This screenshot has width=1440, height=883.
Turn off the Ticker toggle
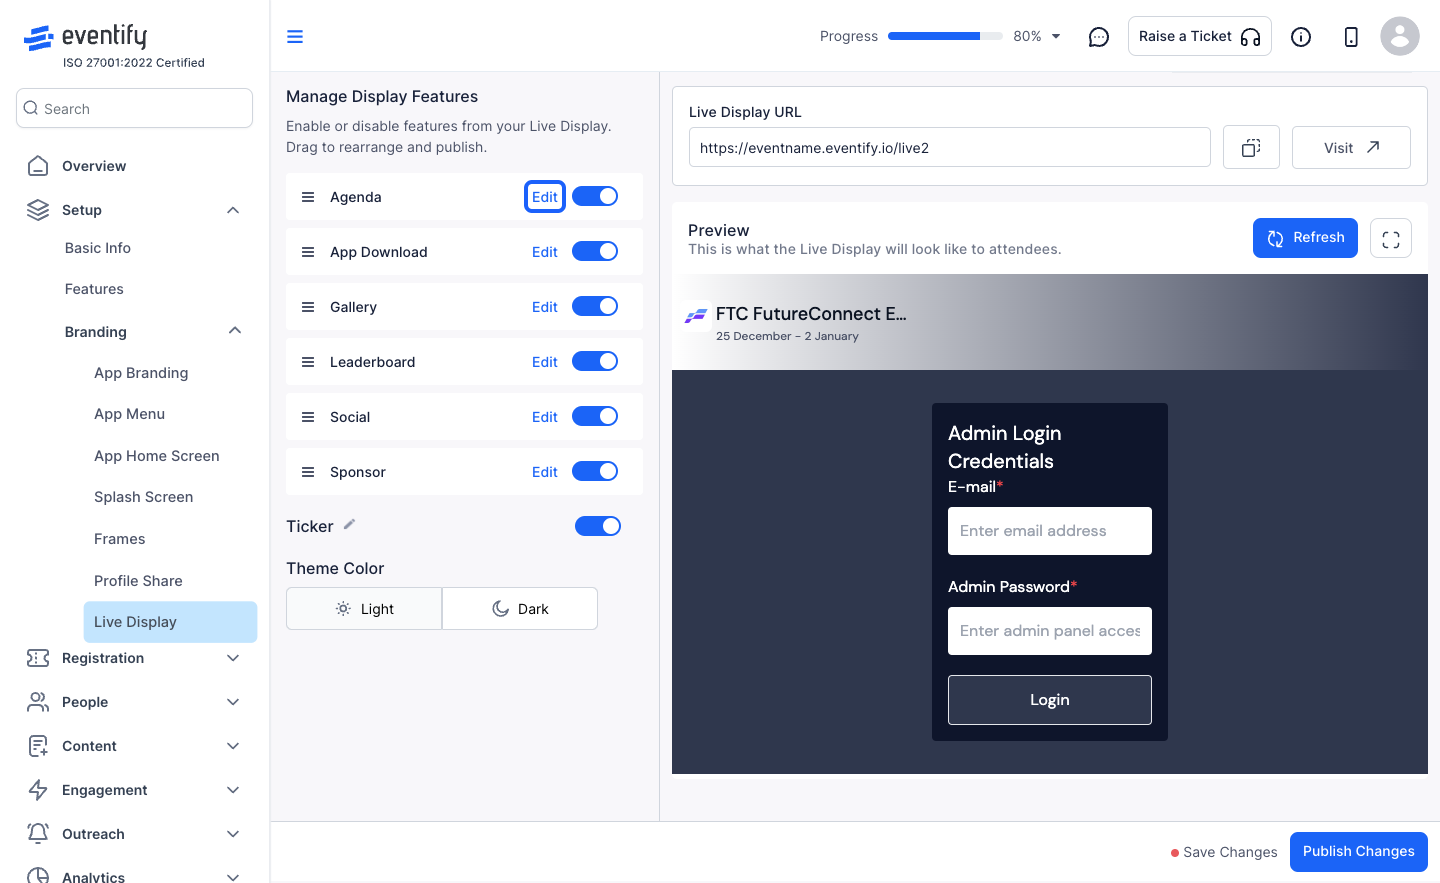pos(598,526)
